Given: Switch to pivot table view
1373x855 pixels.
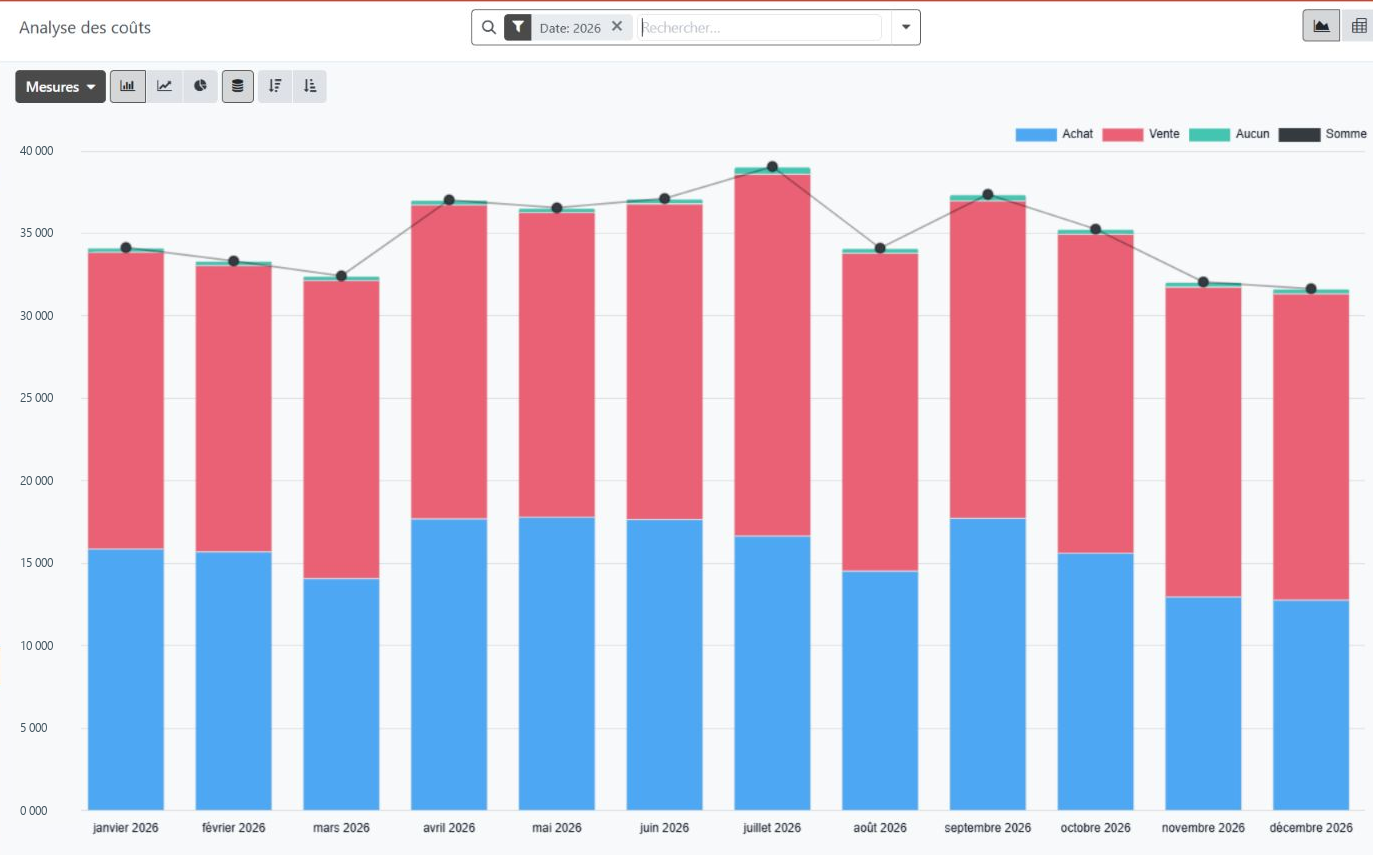Looking at the screenshot, I should (x=1358, y=26).
